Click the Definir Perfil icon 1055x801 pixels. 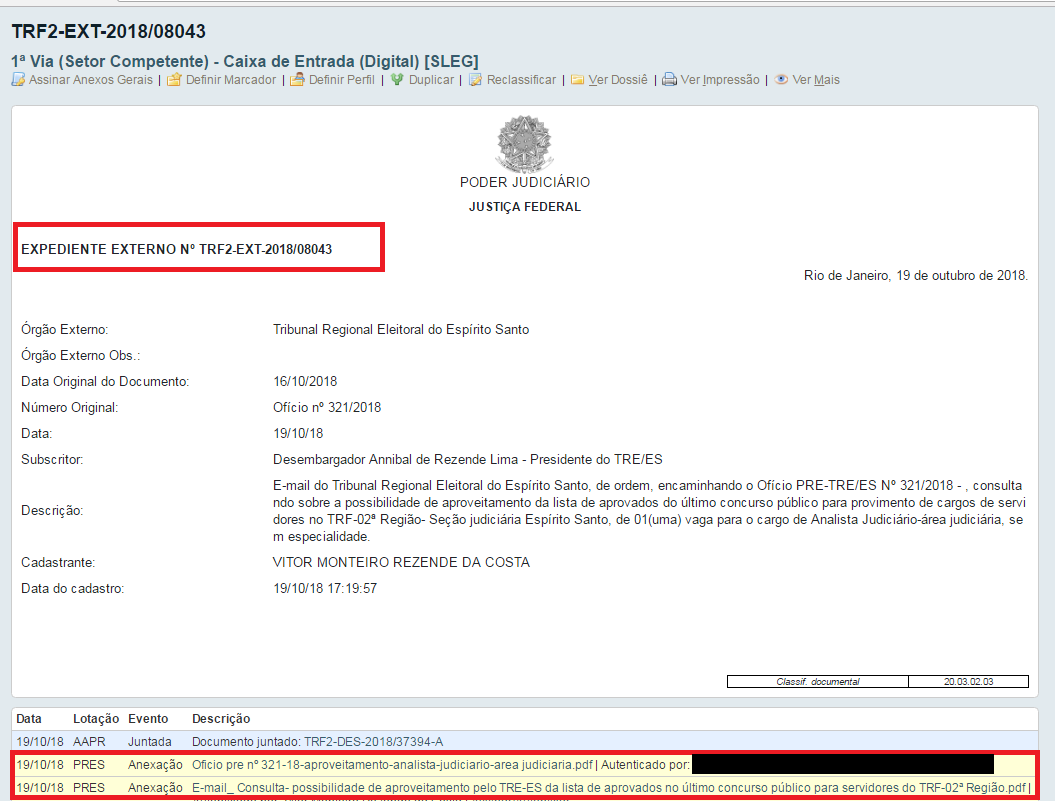(297, 80)
